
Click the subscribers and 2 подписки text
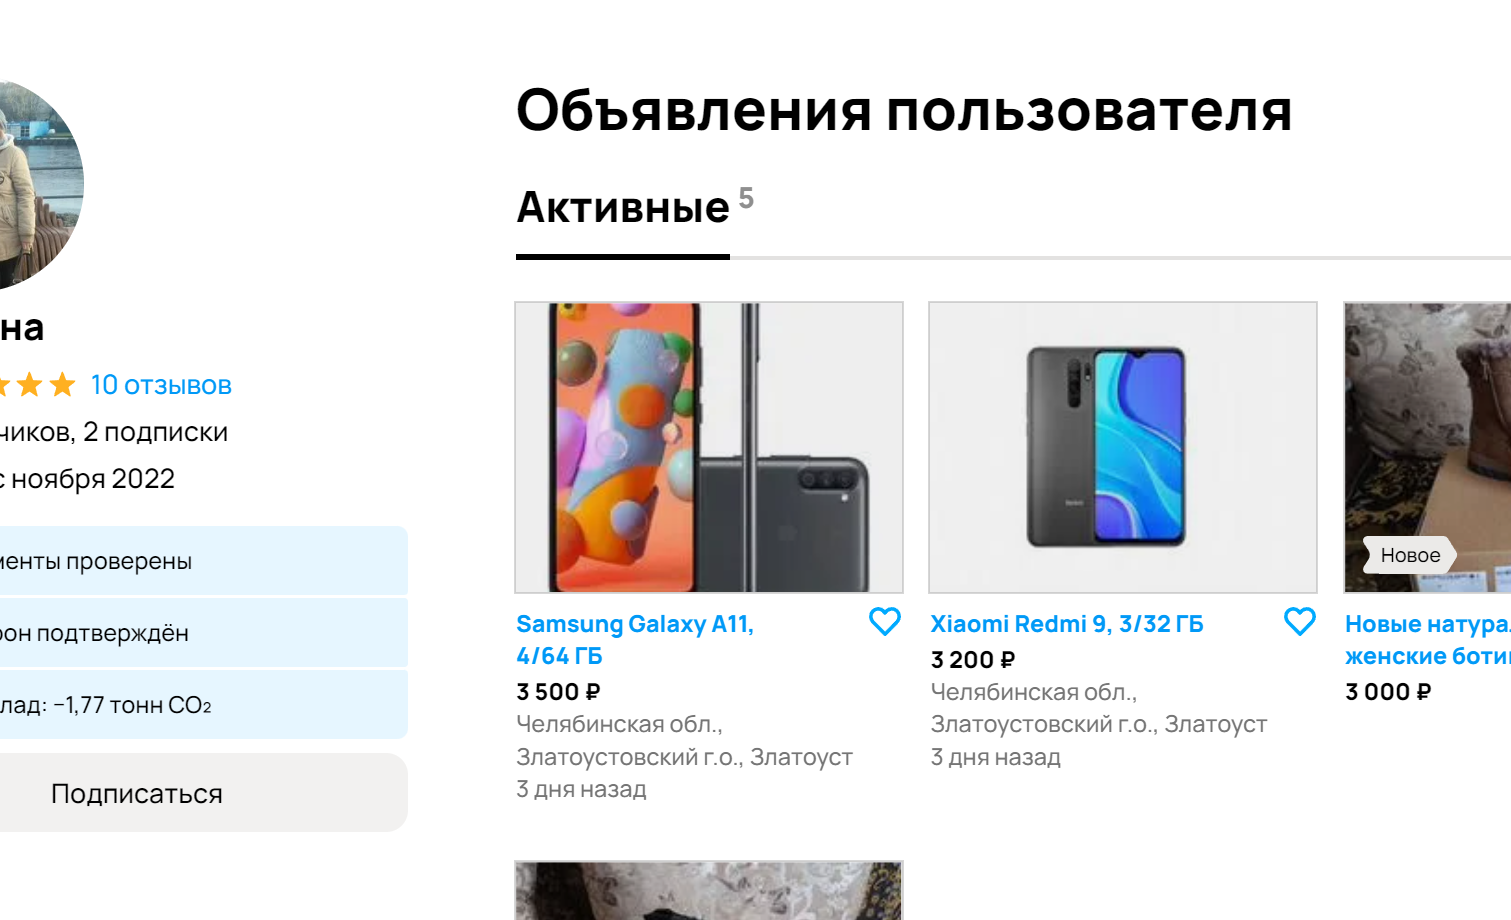(114, 432)
